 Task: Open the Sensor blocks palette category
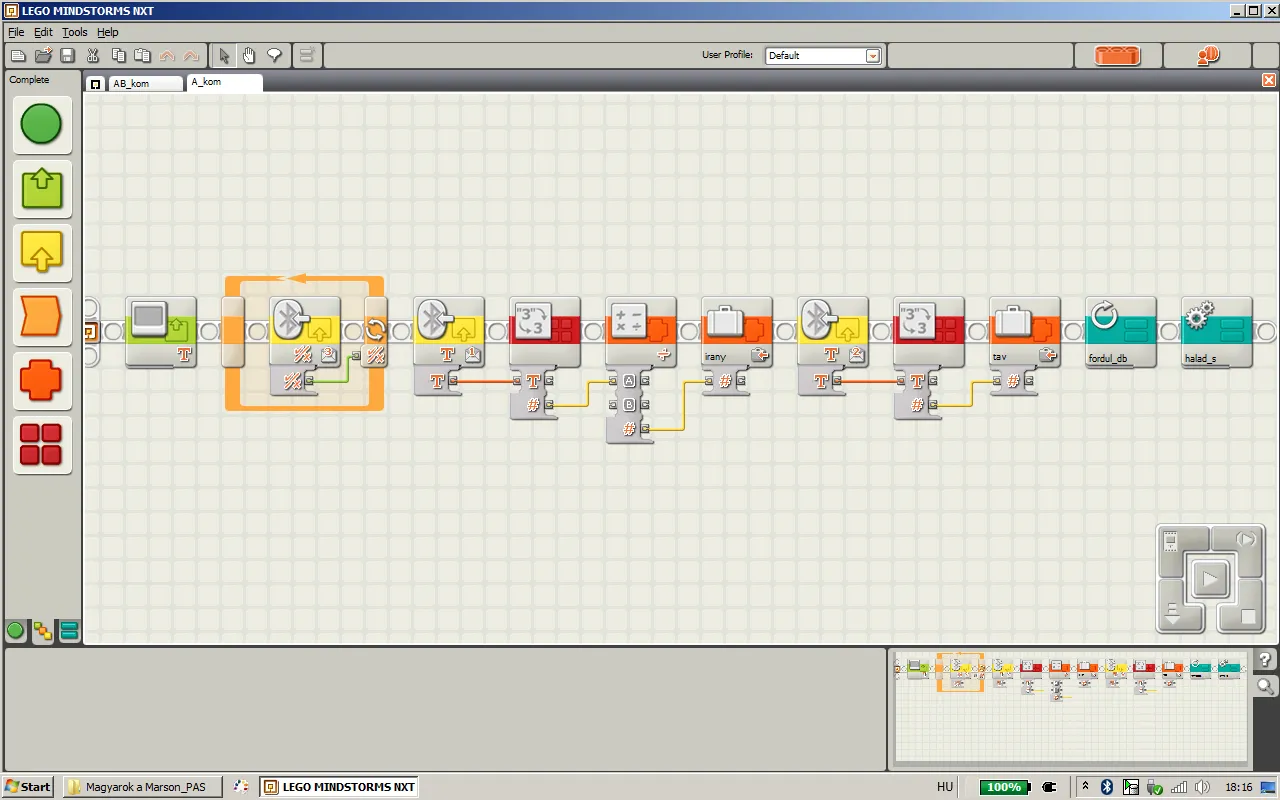41,253
